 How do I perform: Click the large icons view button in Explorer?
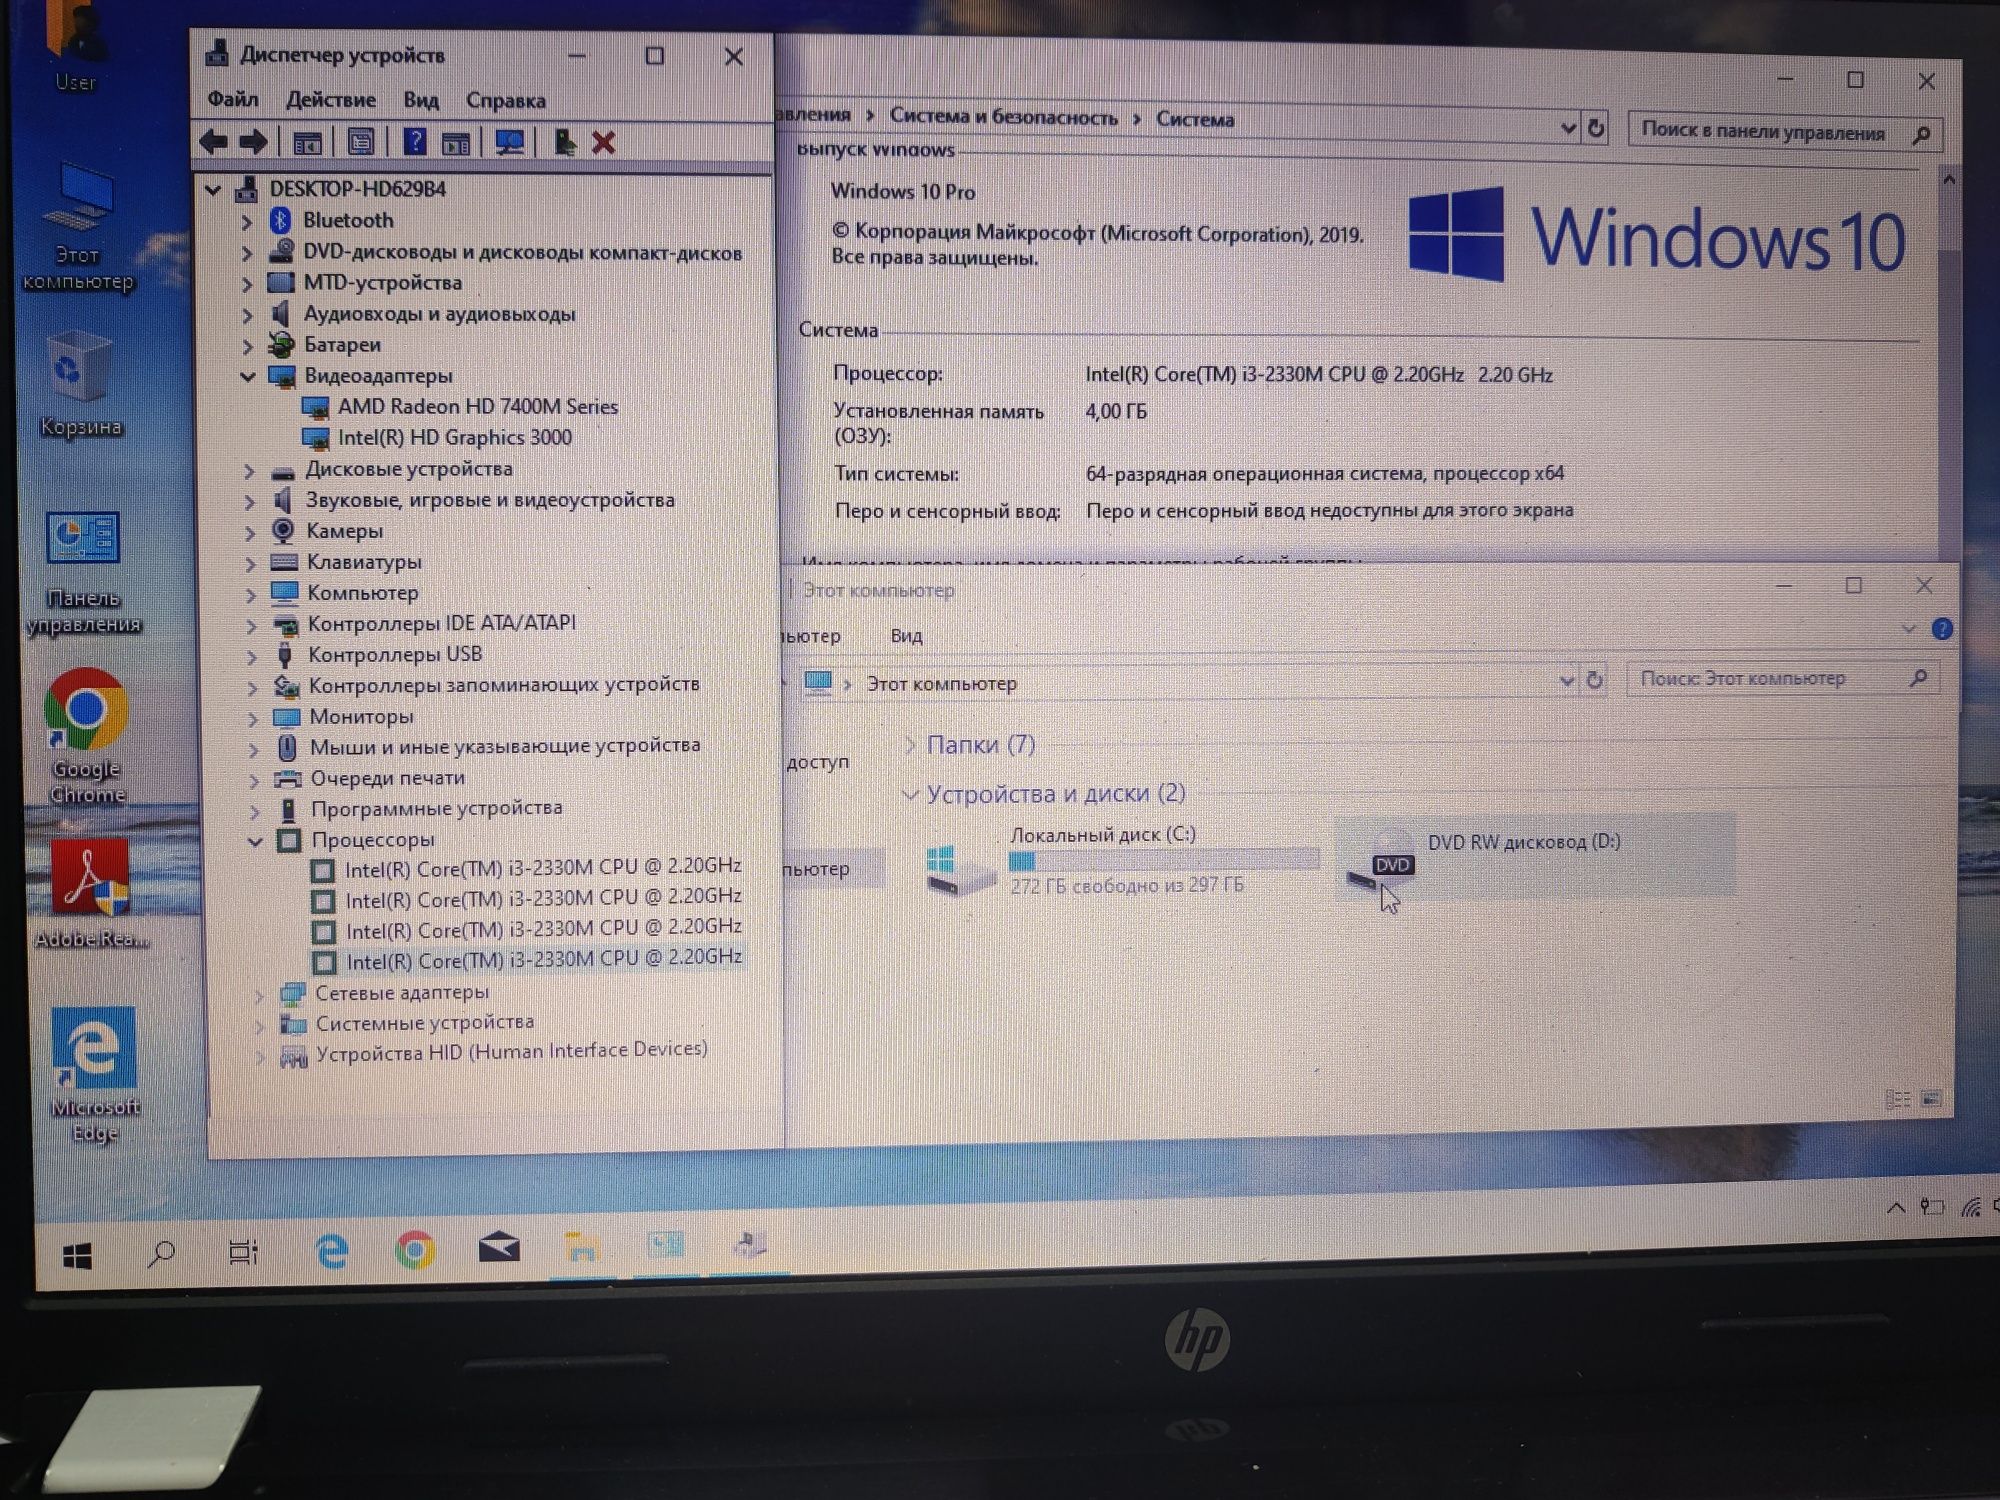pyautogui.click(x=1931, y=1099)
